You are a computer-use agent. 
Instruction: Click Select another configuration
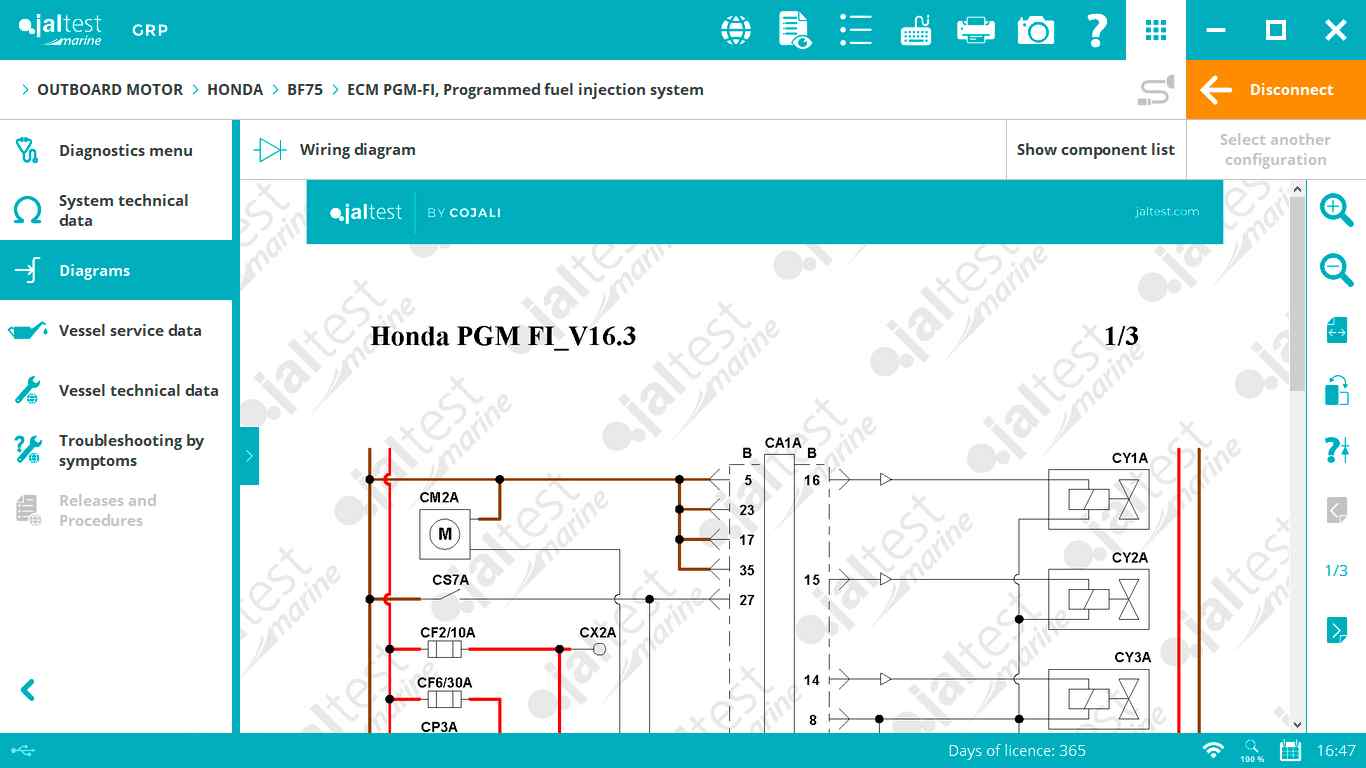pos(1276,150)
